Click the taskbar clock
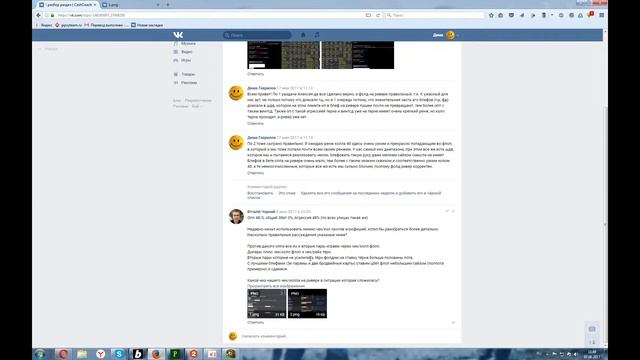 point(593,354)
